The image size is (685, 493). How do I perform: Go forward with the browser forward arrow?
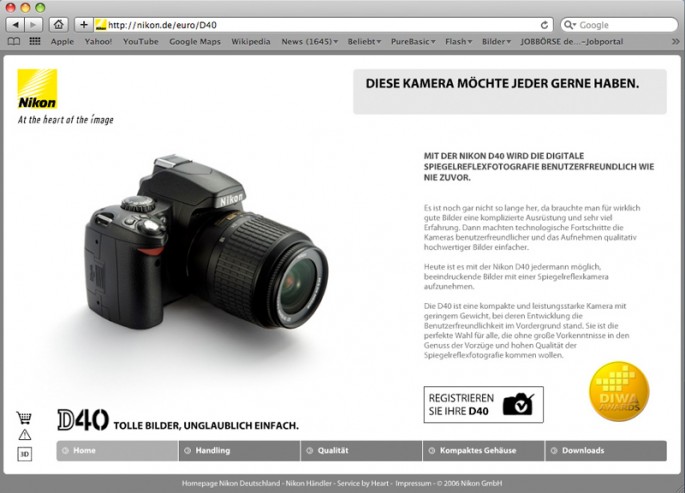click(x=33, y=25)
